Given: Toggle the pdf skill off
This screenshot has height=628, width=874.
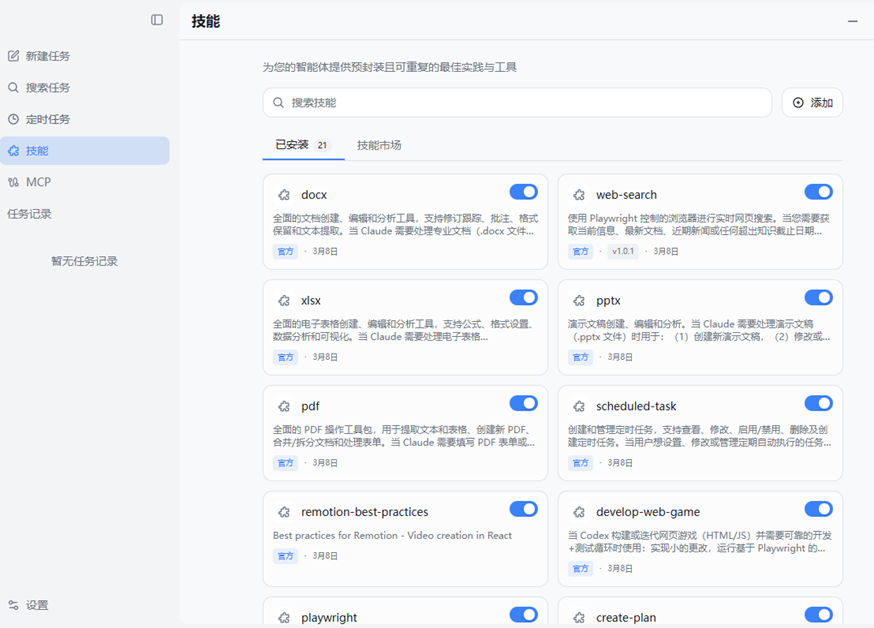Looking at the screenshot, I should point(523,403).
